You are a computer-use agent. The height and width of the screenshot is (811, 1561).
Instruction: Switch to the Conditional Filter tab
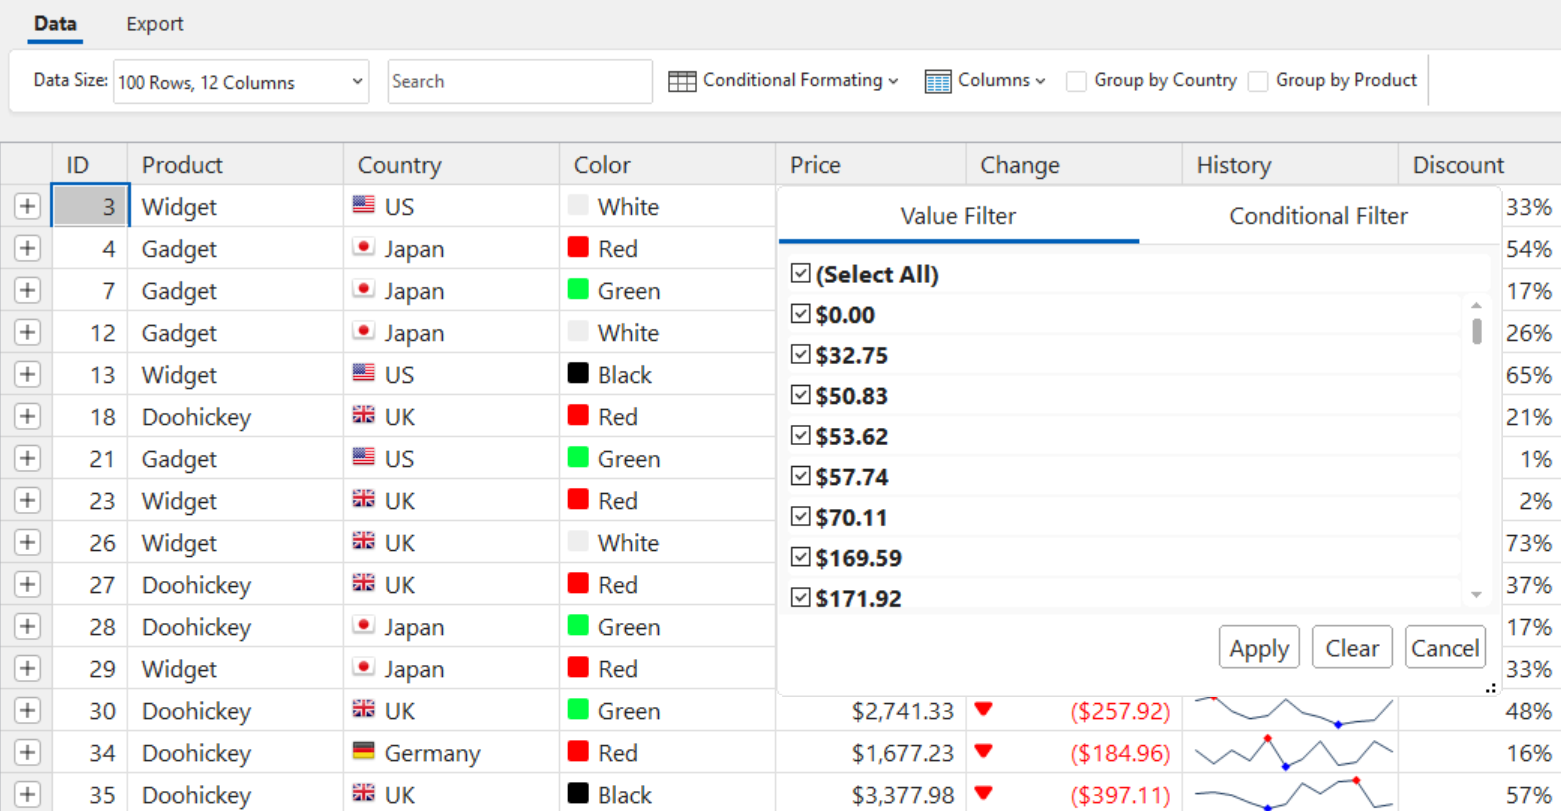(x=1318, y=216)
